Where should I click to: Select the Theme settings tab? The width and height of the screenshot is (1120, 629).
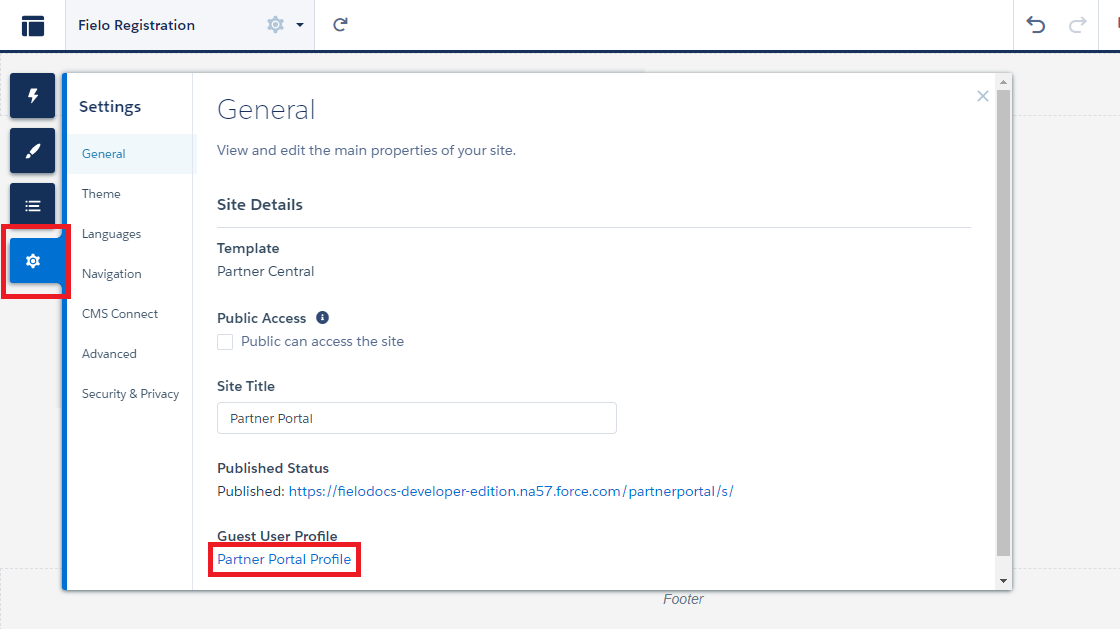pos(101,193)
